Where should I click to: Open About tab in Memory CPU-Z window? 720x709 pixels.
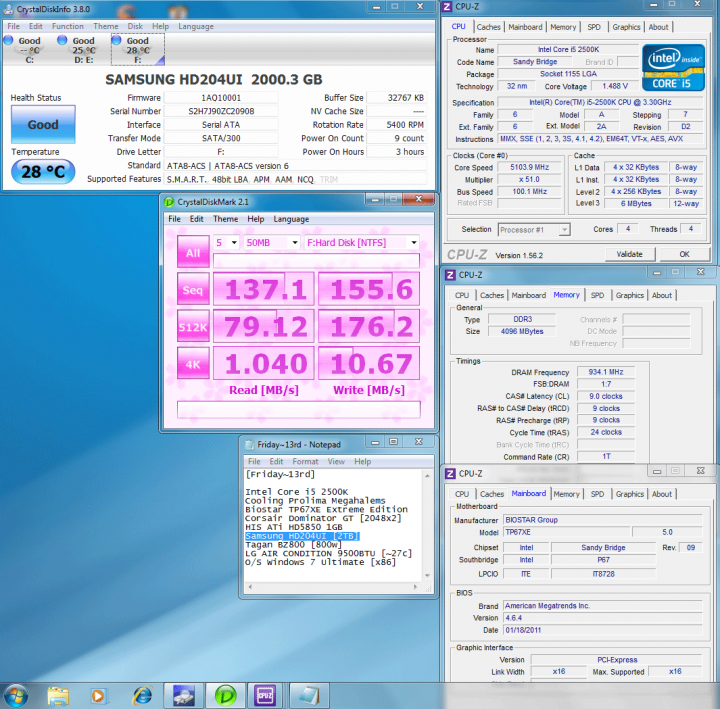tap(662, 295)
